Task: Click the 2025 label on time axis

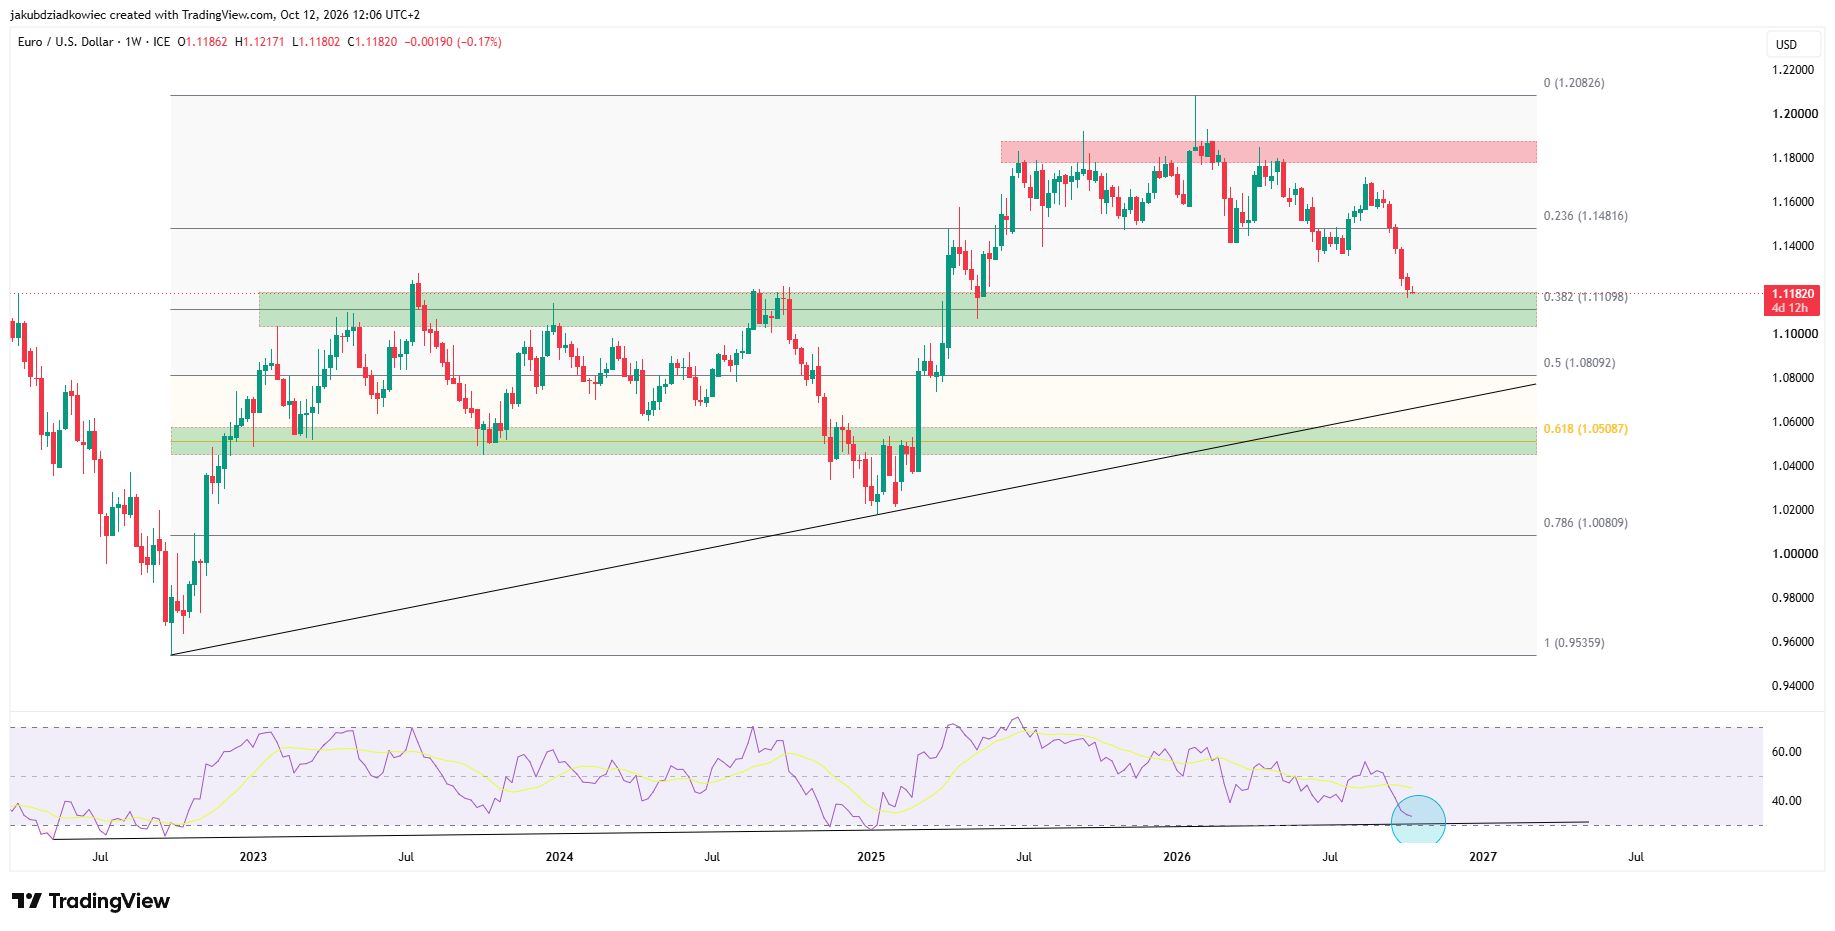Action: (871, 857)
